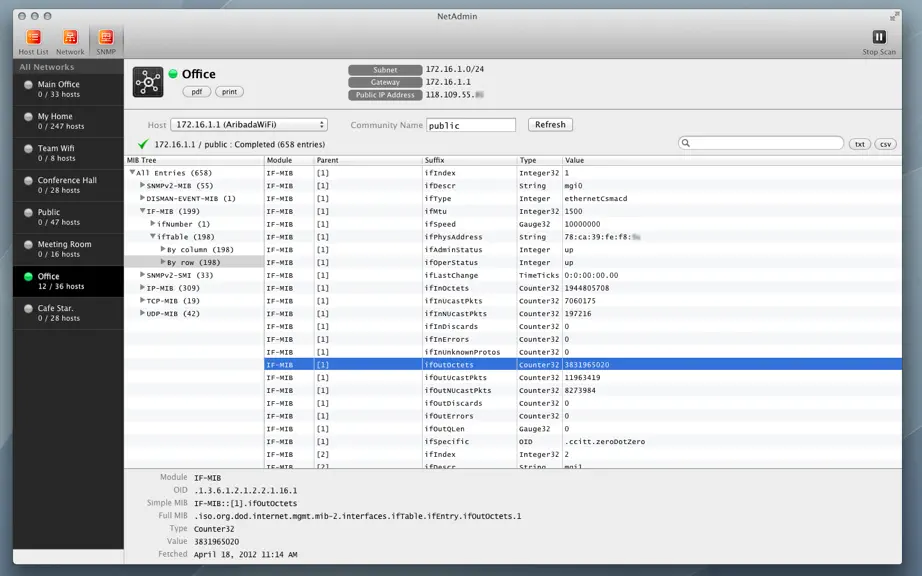This screenshot has width=922, height=576.
Task: Collapse the IF-MIB (199) node
Action: click(142, 210)
